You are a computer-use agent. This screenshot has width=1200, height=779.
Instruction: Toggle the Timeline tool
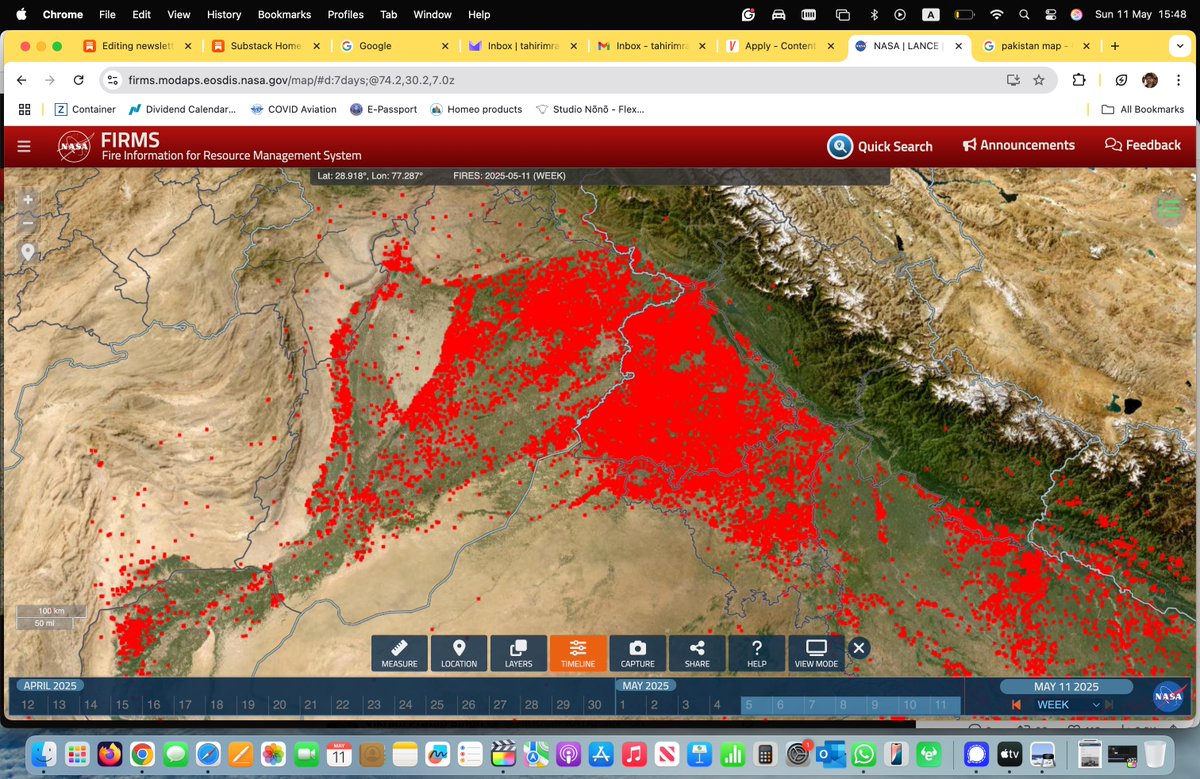(x=578, y=653)
